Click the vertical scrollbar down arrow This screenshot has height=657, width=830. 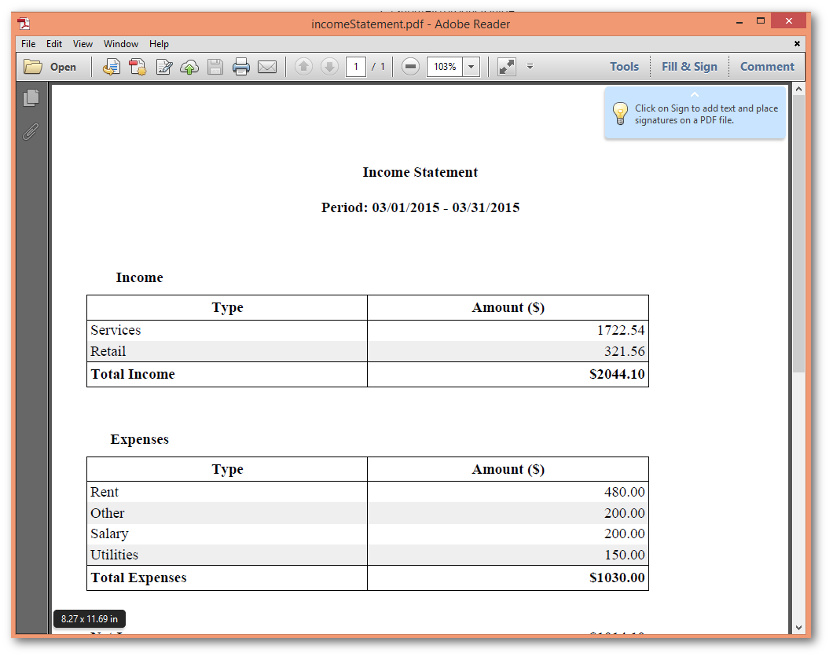[x=798, y=627]
